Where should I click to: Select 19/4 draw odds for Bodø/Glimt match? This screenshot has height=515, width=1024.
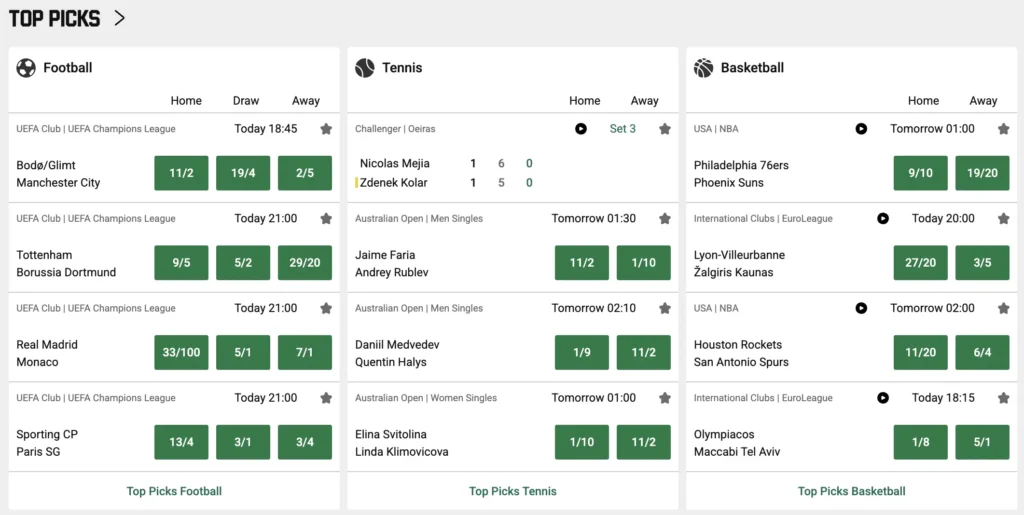(243, 173)
